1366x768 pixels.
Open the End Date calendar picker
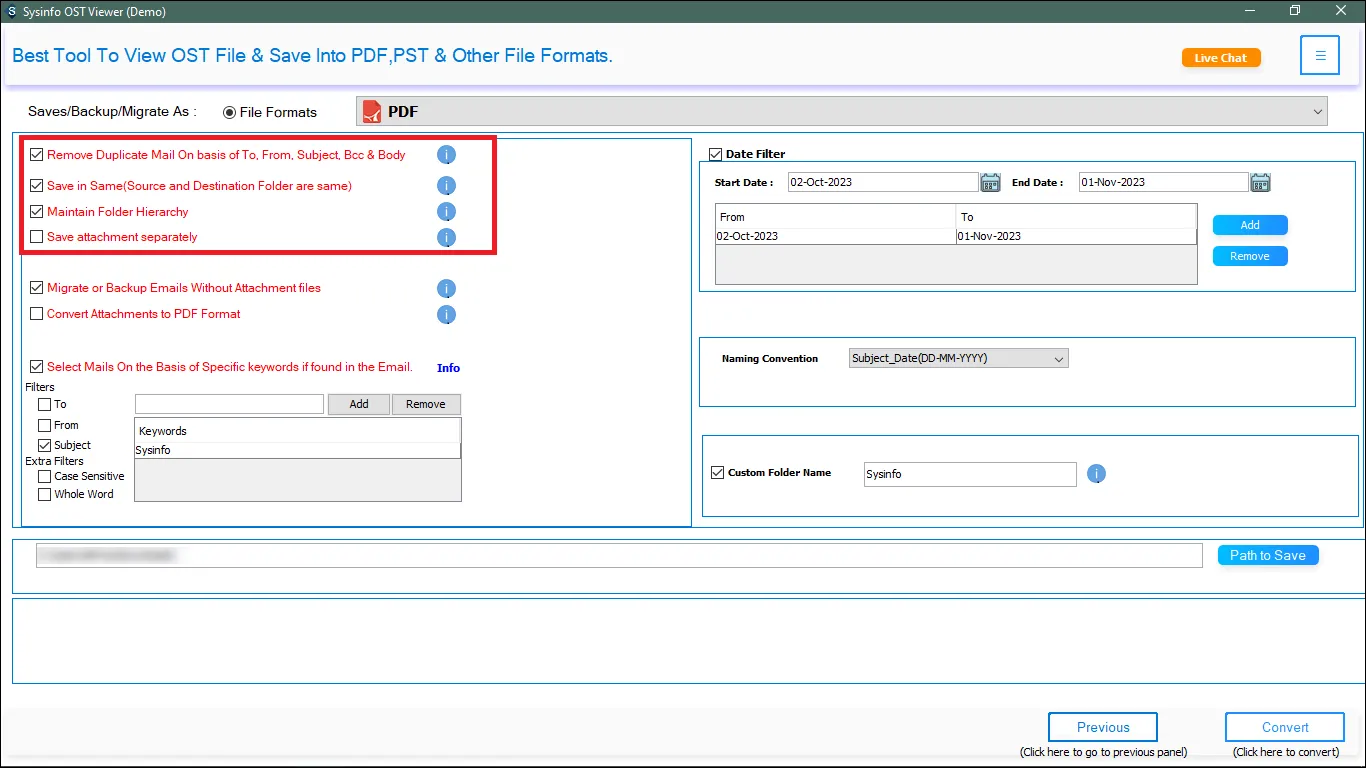point(1260,182)
